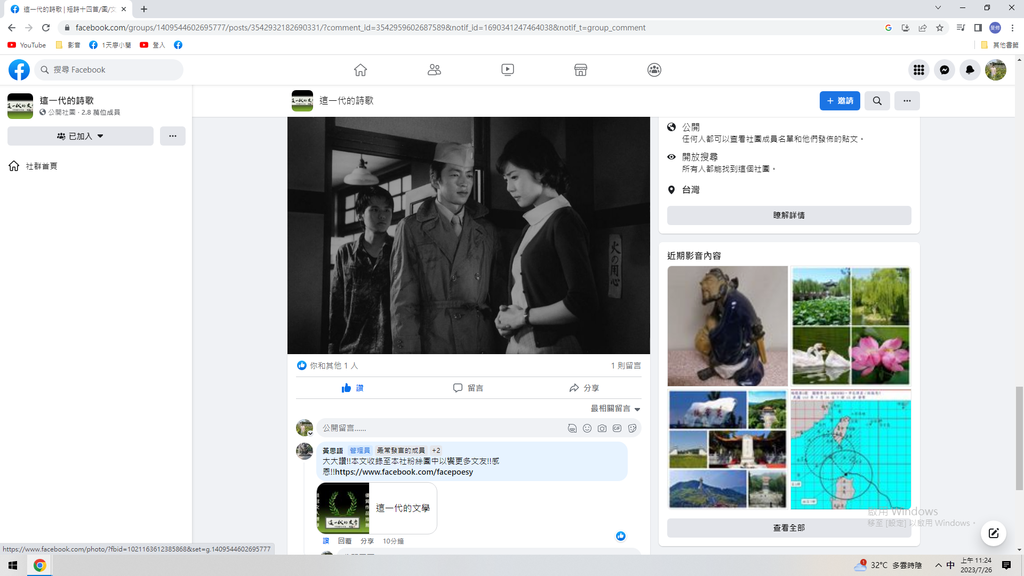The height and width of the screenshot is (576, 1024).
Task: Open the grid menu icon
Action: [x=918, y=70]
